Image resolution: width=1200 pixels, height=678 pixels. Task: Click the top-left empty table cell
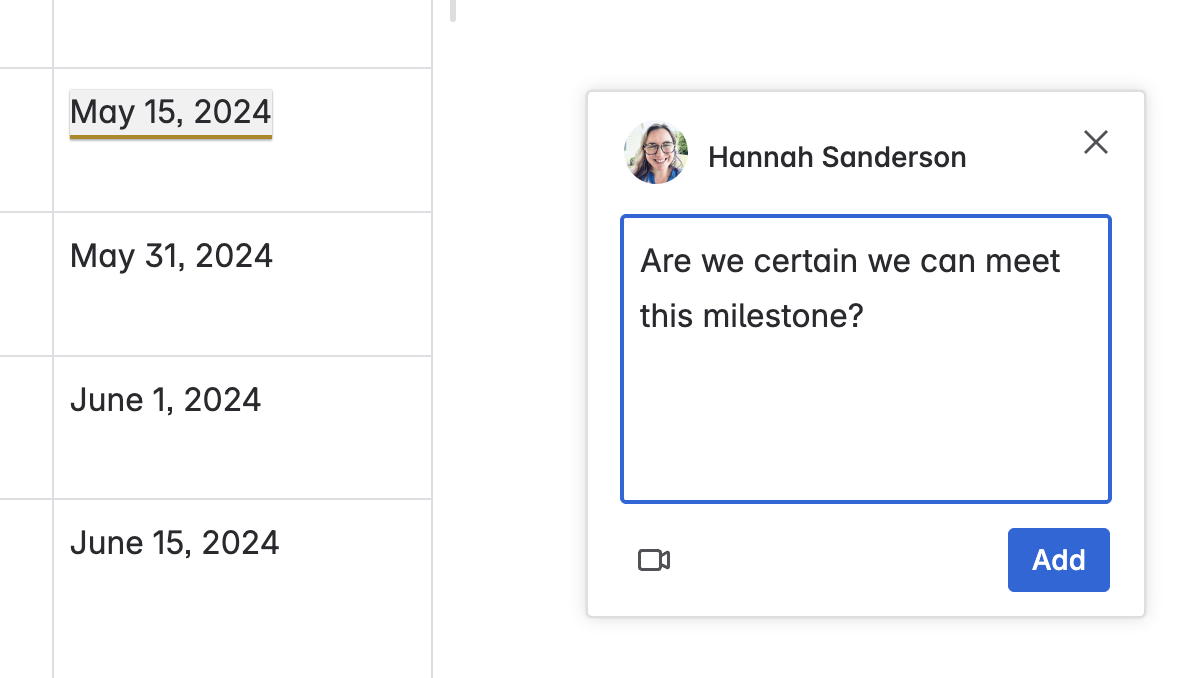(x=26, y=33)
